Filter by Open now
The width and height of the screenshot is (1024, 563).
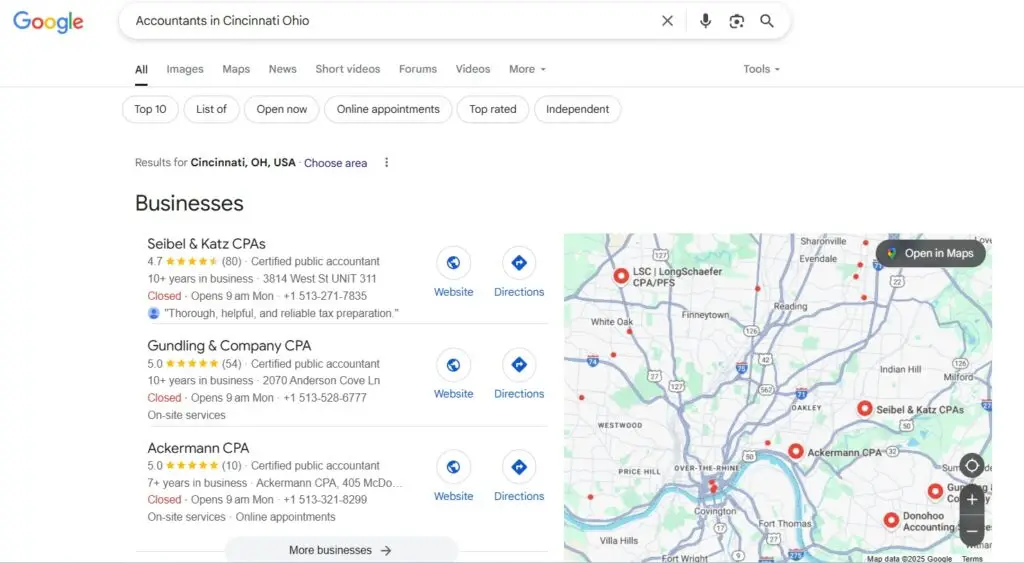[x=281, y=109]
